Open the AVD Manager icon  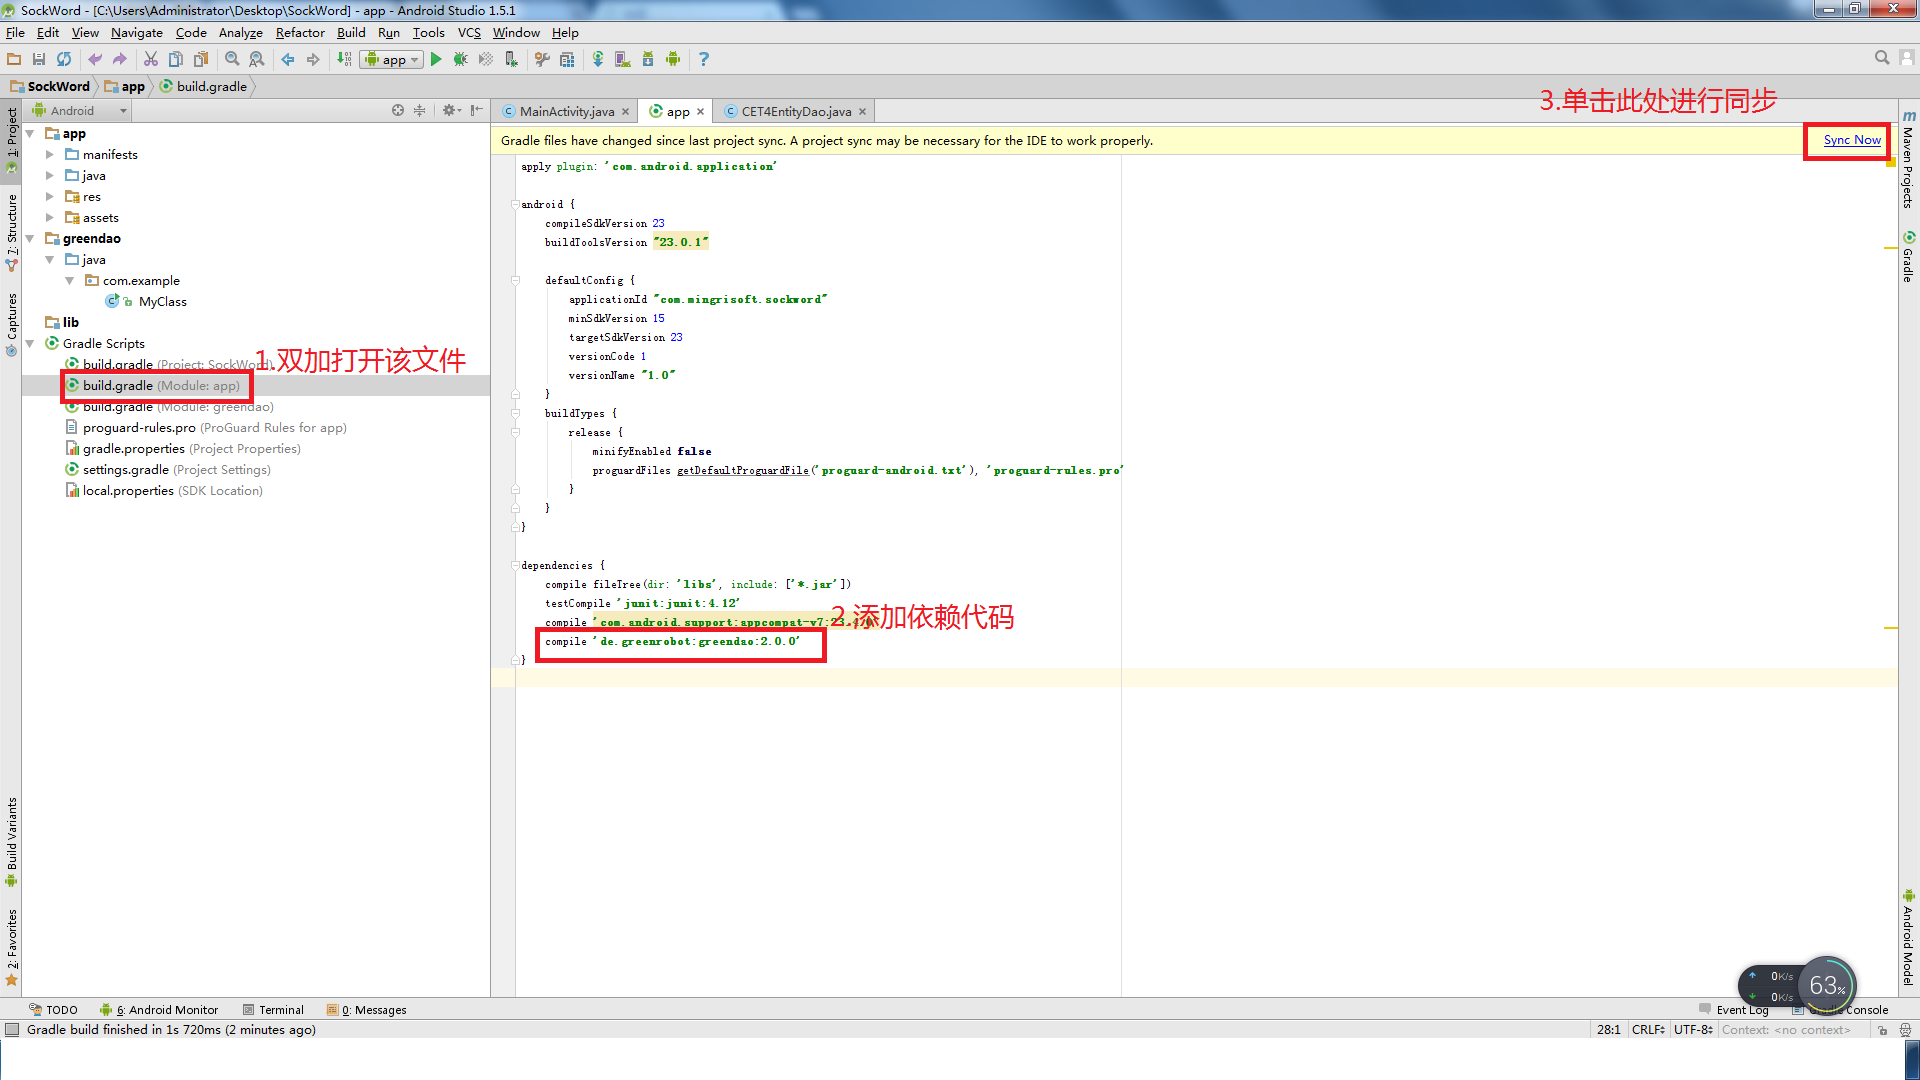tap(623, 59)
